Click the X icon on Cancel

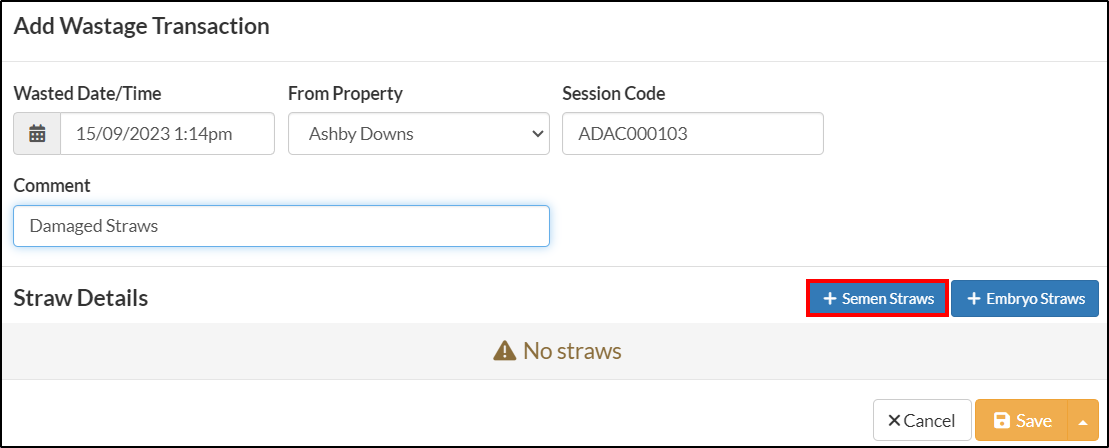894,421
